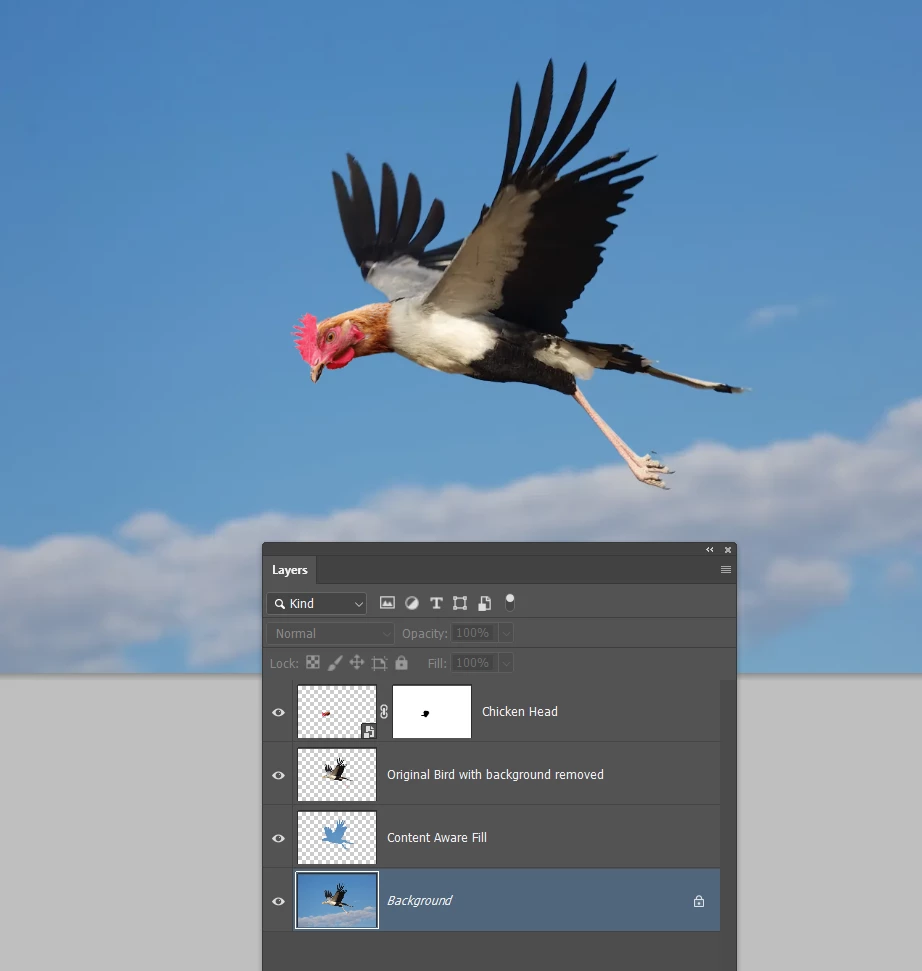This screenshot has height=971, width=922.
Task: Click the Lock all padlock icon
Action: pyautogui.click(x=401, y=663)
